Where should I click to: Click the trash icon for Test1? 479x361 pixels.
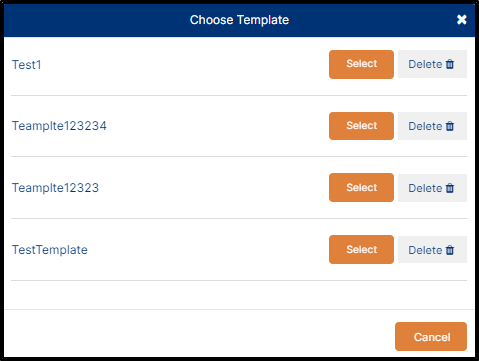pyautogui.click(x=450, y=64)
